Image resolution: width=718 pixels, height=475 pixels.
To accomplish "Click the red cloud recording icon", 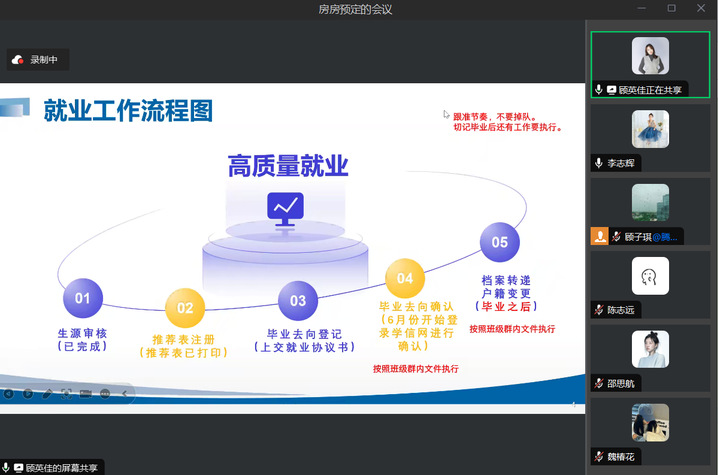I will [17, 60].
